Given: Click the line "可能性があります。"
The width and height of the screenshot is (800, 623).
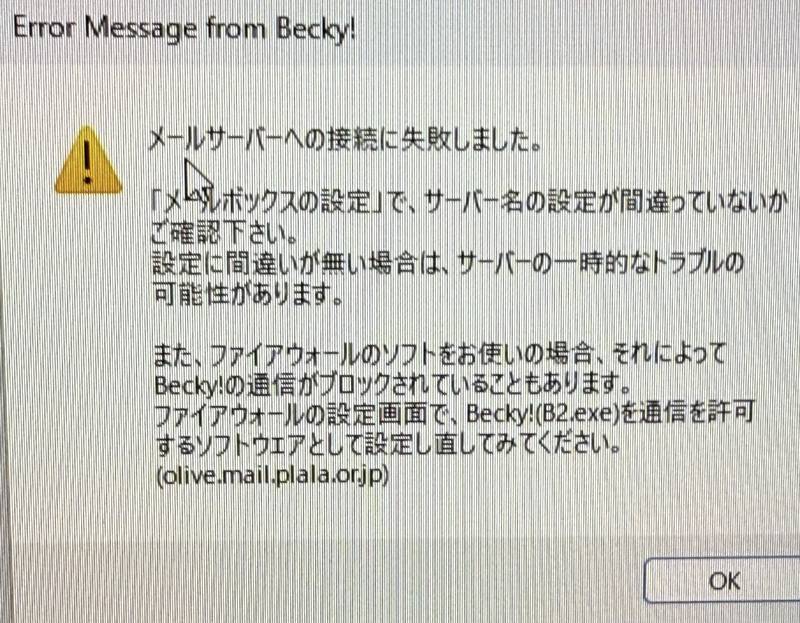Looking at the screenshot, I should 248,294.
